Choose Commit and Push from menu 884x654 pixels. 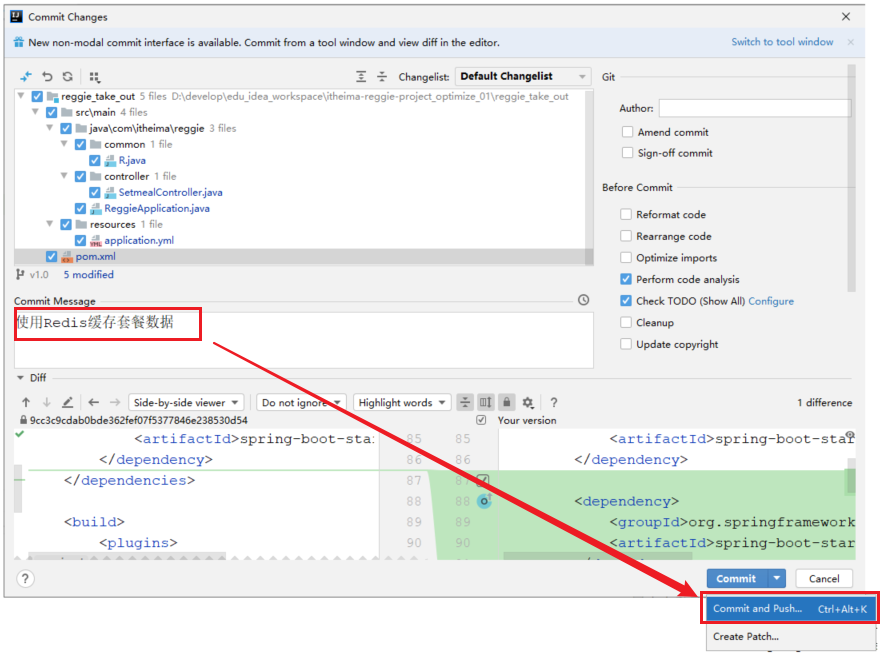pos(757,608)
